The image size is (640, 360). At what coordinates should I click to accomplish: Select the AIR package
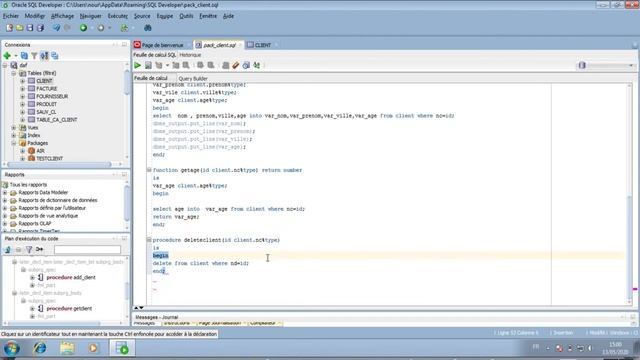(x=40, y=151)
